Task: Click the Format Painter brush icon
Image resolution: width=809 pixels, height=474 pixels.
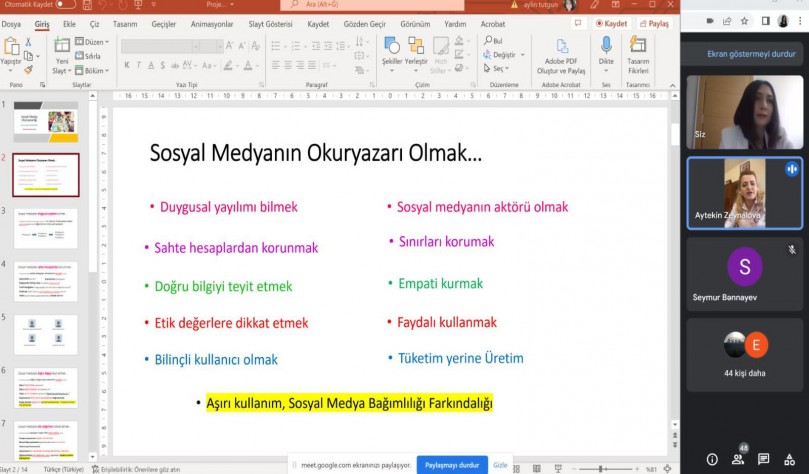Action: tap(28, 70)
